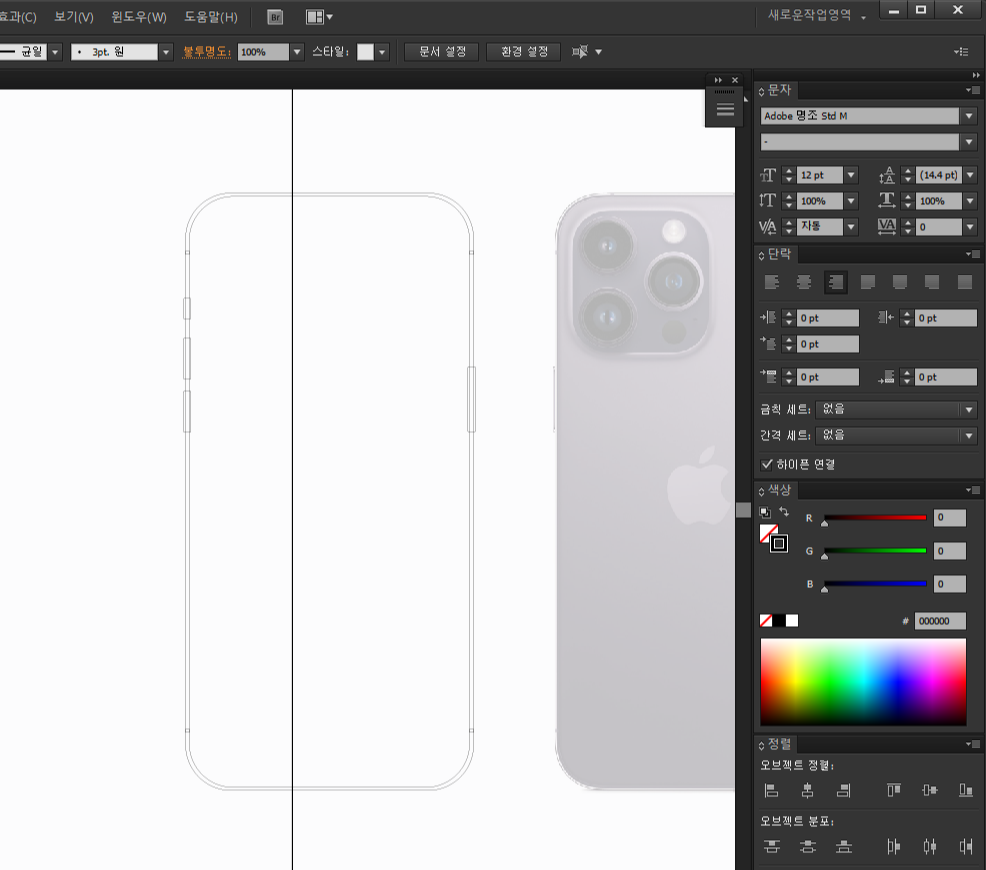
Task: Open the 효과(C) menu
Action: [18, 17]
